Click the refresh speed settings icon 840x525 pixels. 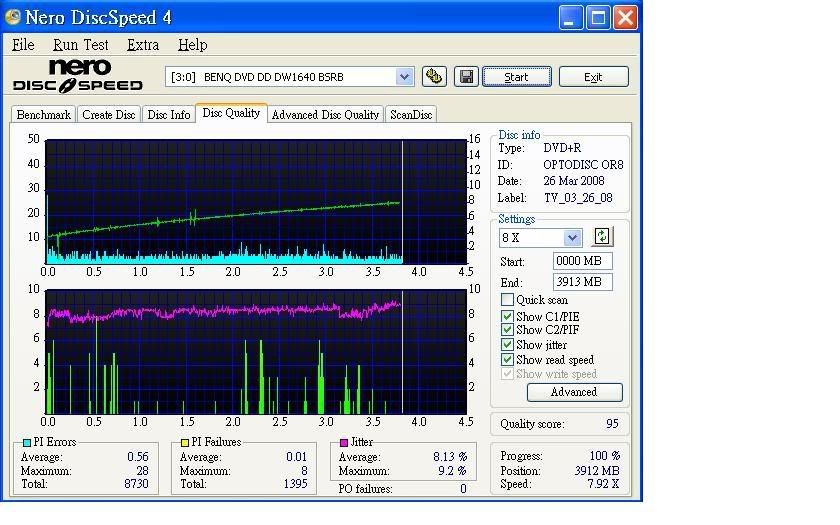[x=602, y=236]
